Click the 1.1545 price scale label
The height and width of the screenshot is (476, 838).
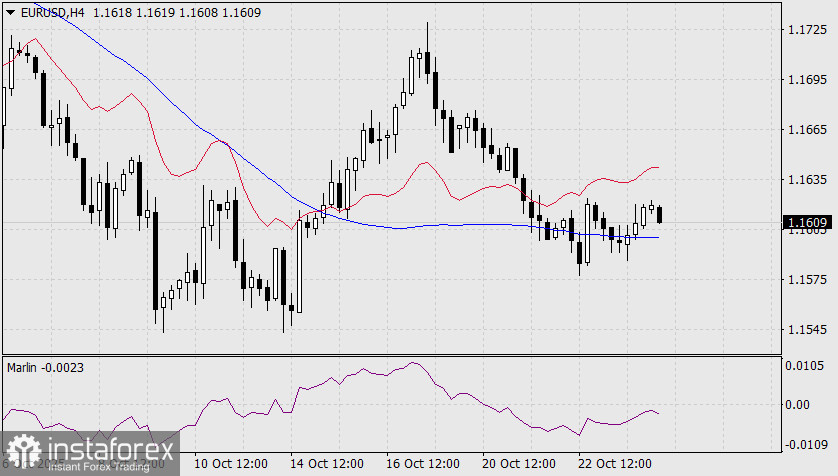(x=807, y=330)
